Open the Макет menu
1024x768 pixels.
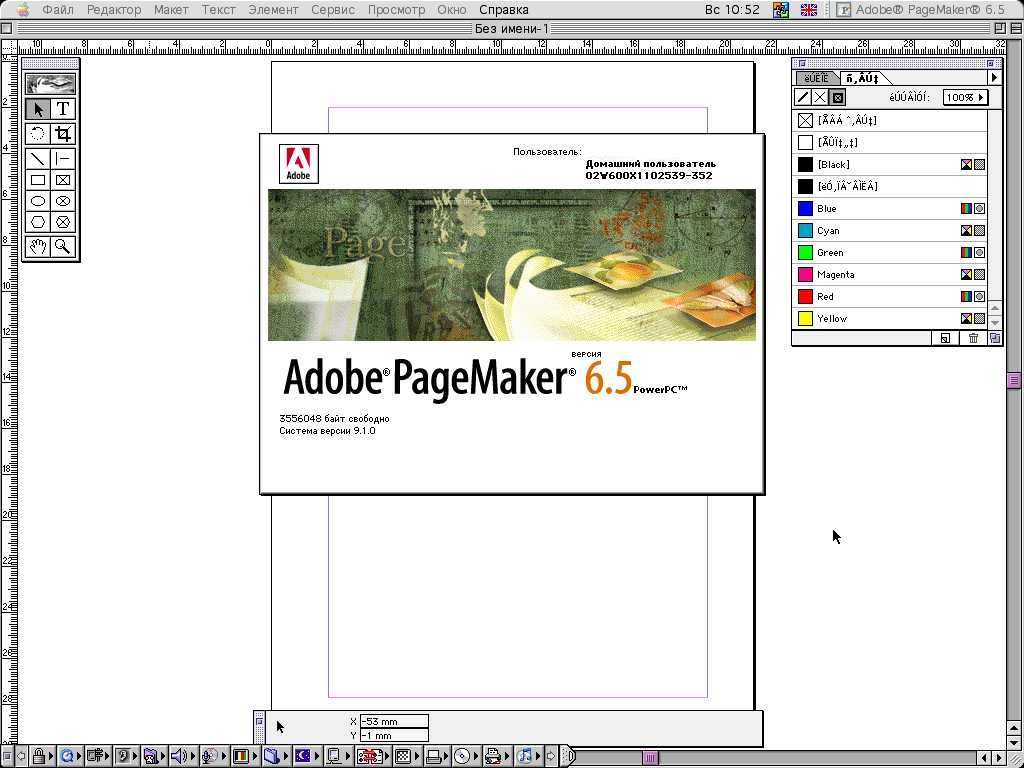[x=172, y=10]
